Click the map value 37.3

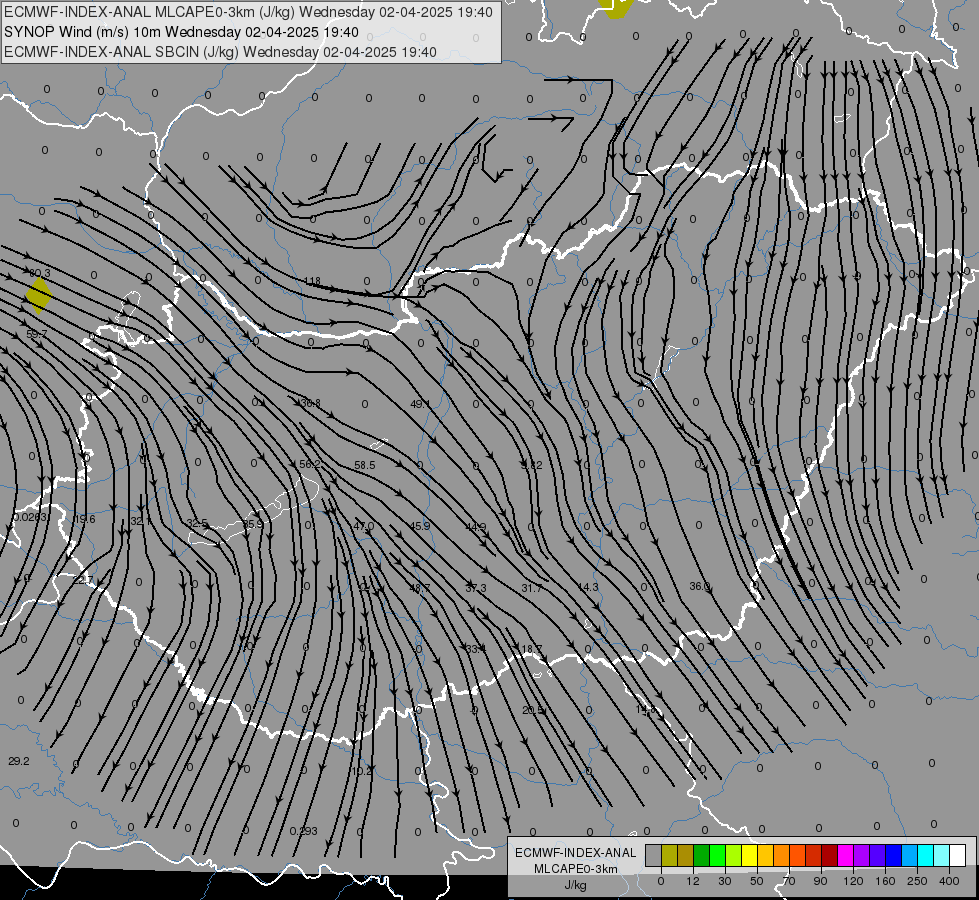point(476,588)
